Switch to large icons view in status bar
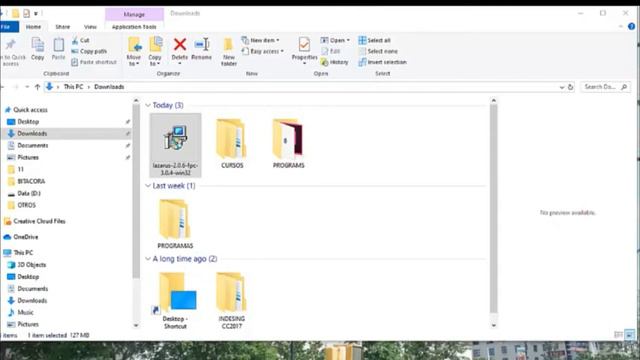Screen dimensions: 640x360 point(630,335)
